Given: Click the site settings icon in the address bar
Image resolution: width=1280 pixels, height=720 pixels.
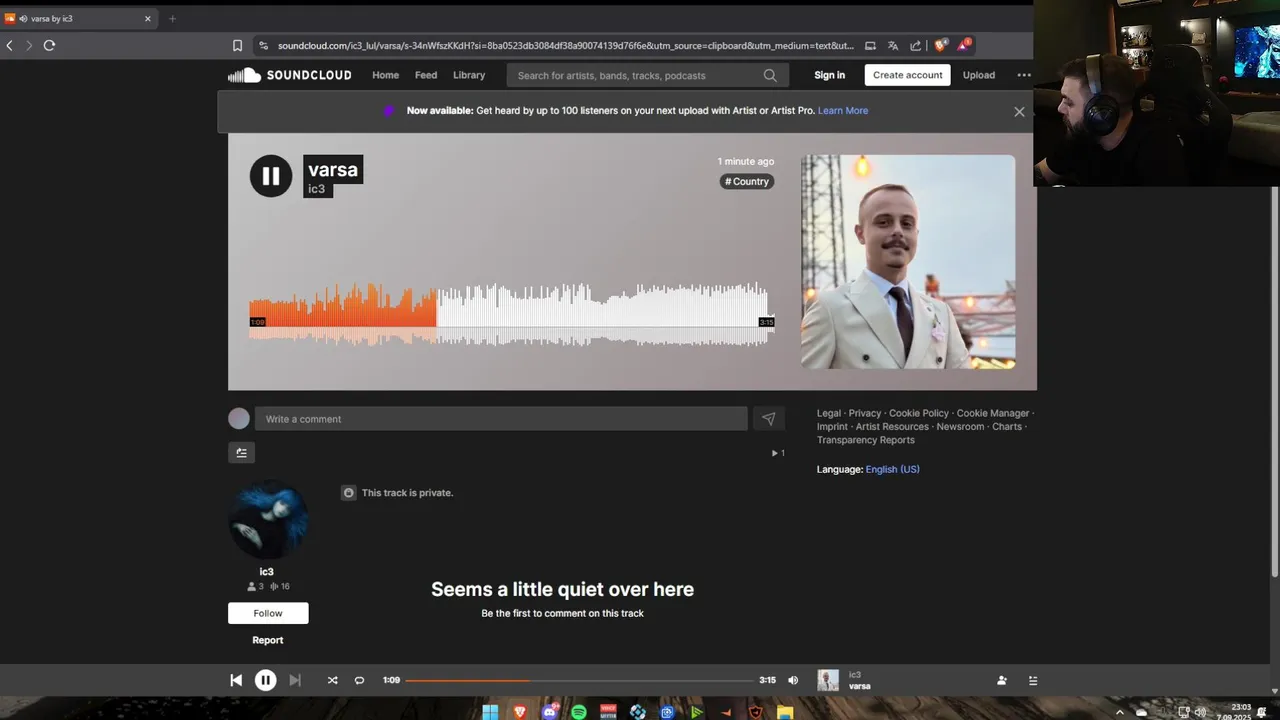Looking at the screenshot, I should tap(263, 45).
